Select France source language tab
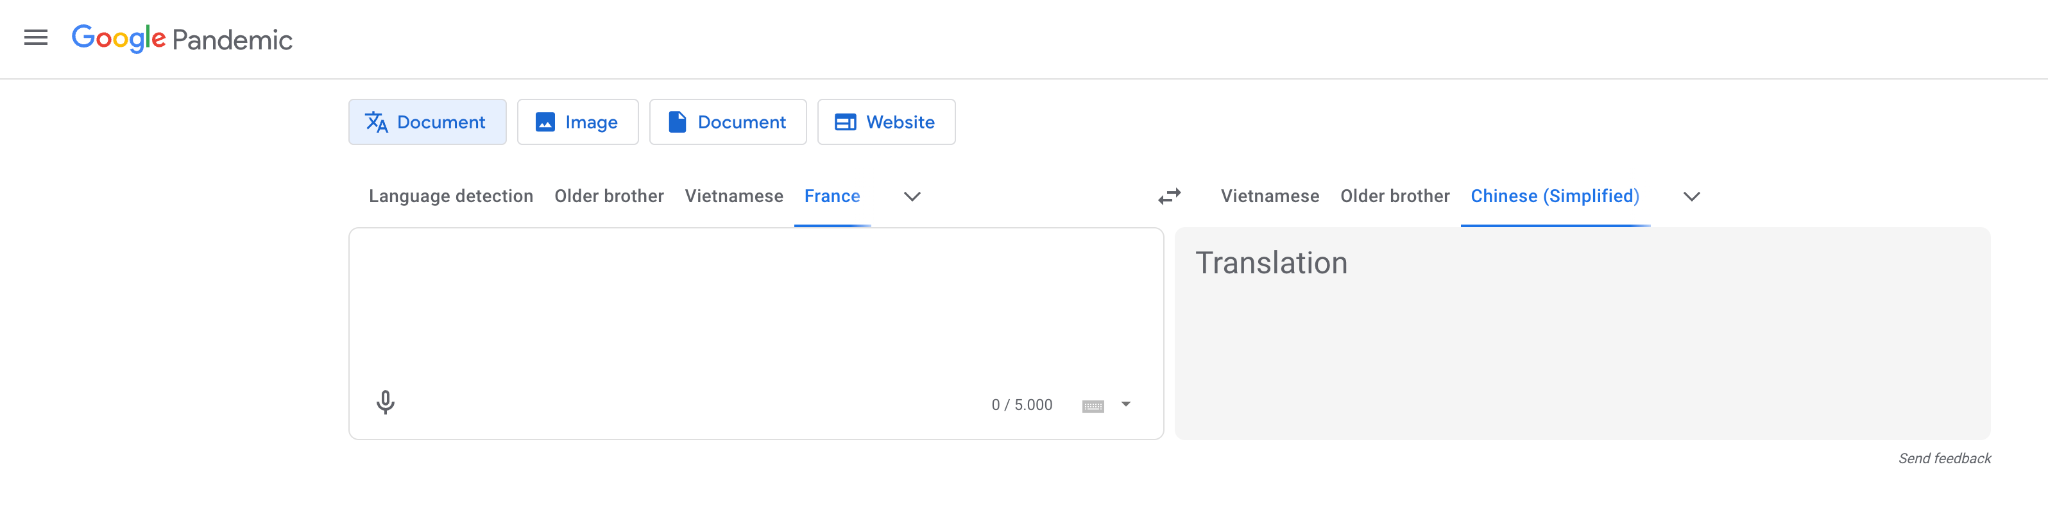The width and height of the screenshot is (2048, 509). 832,196
